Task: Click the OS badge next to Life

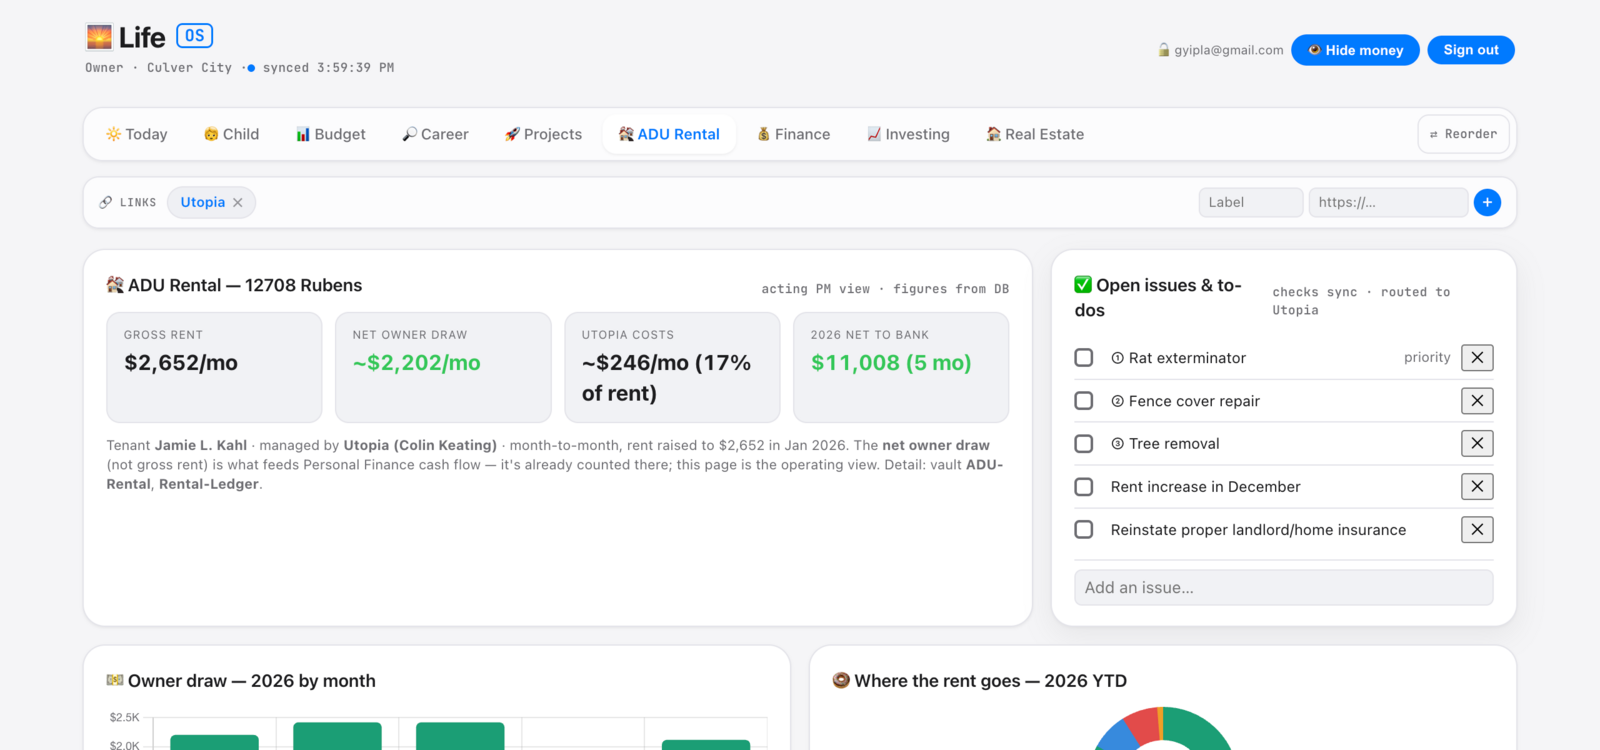Action: tap(195, 36)
